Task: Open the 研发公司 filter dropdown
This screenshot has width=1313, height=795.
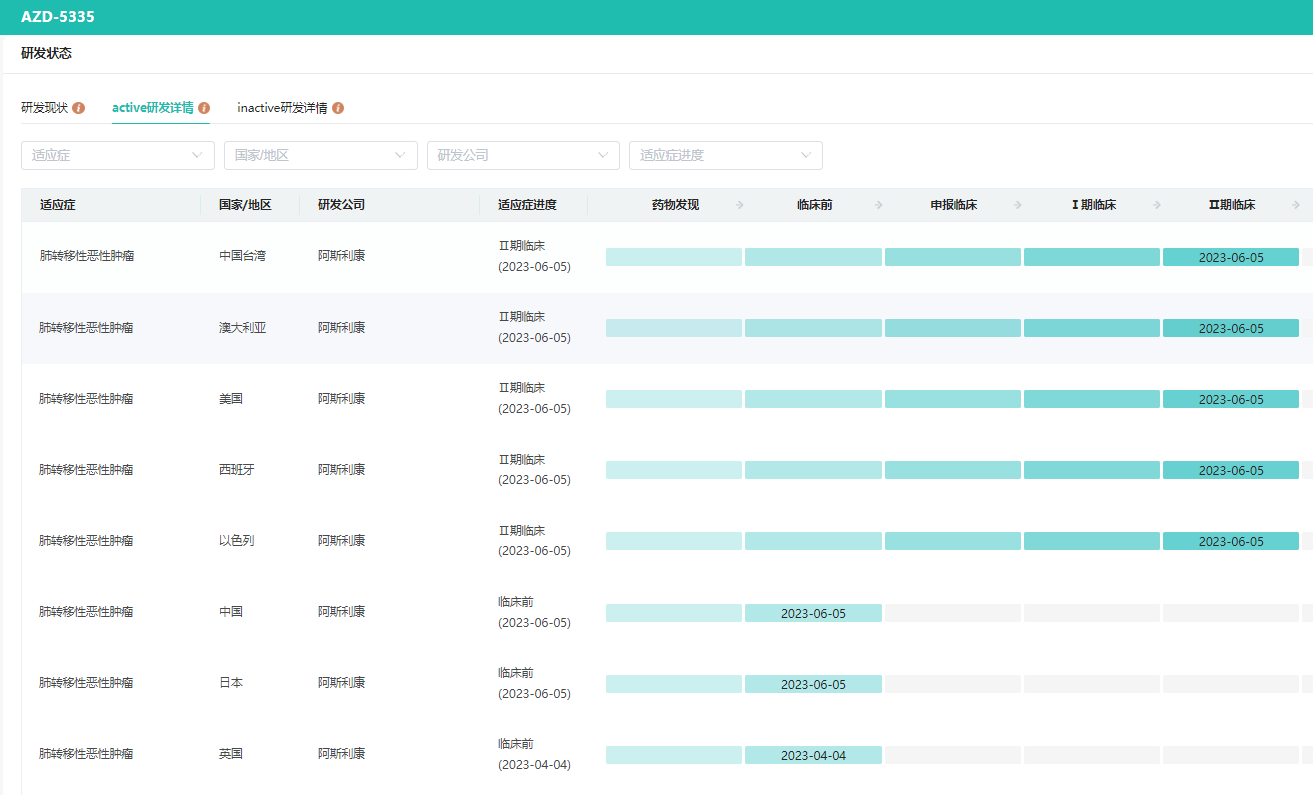Action: [523, 155]
